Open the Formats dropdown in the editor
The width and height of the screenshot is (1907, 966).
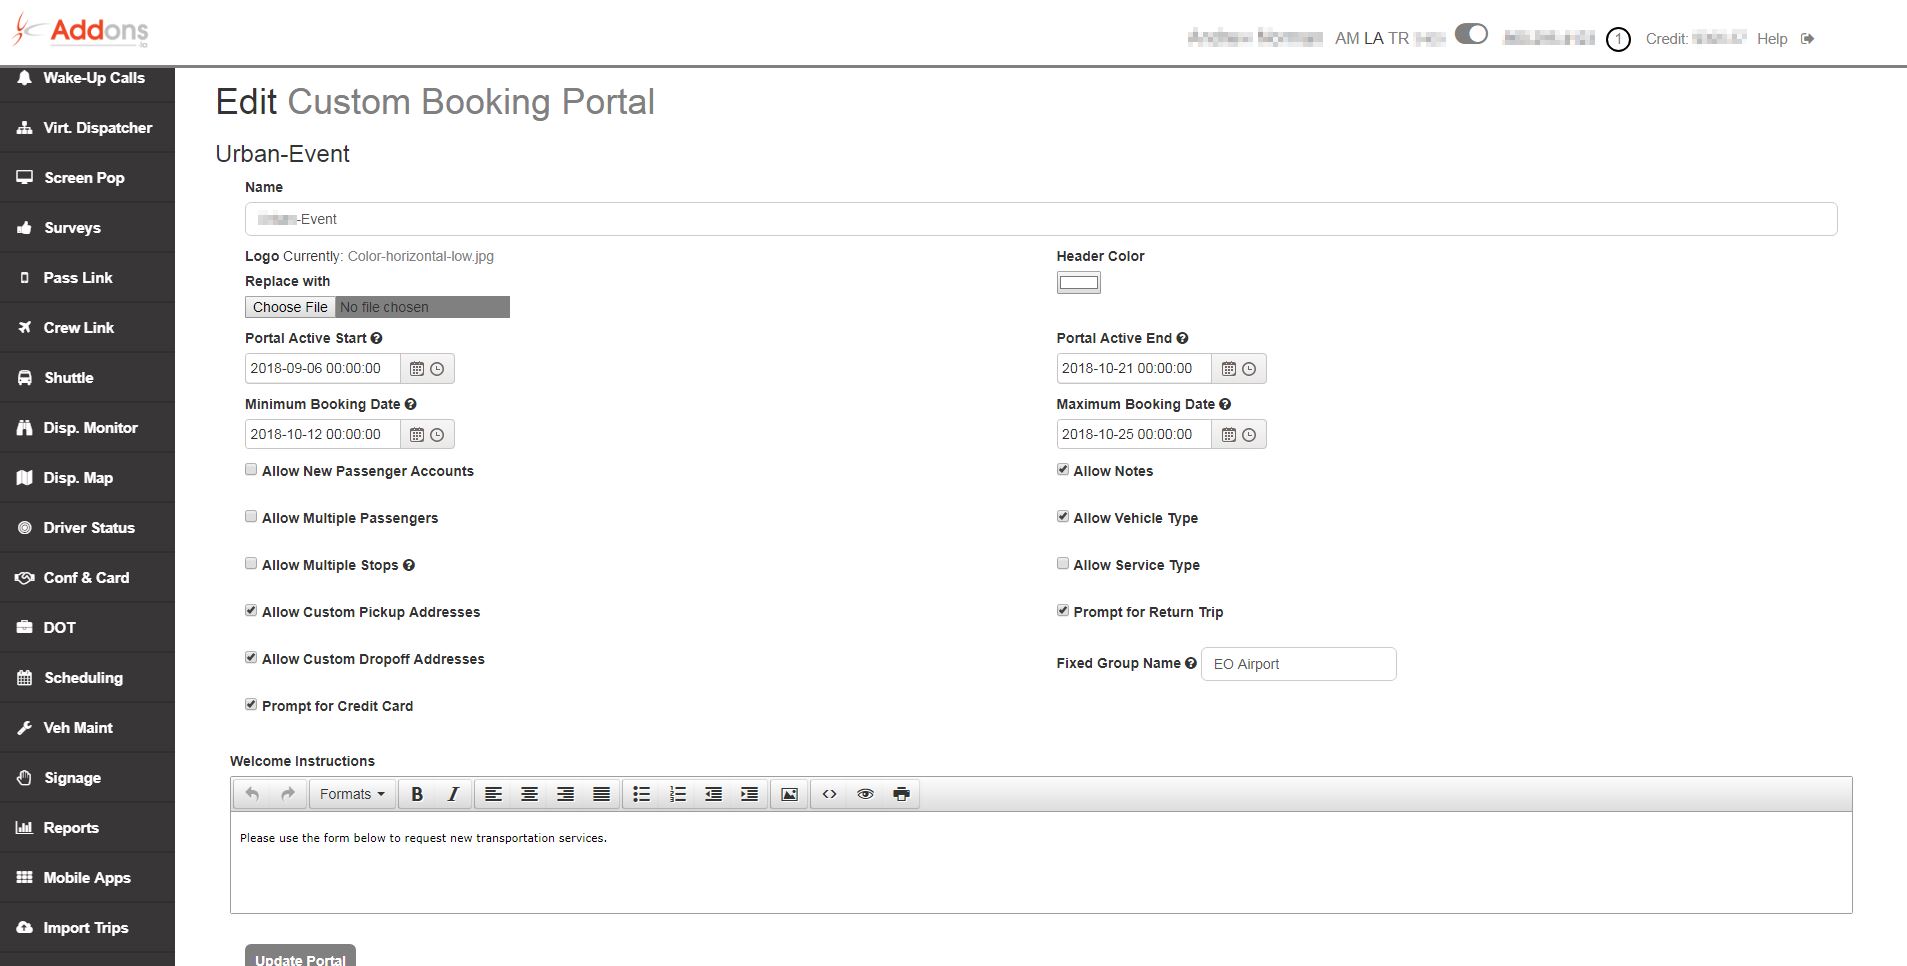(351, 793)
